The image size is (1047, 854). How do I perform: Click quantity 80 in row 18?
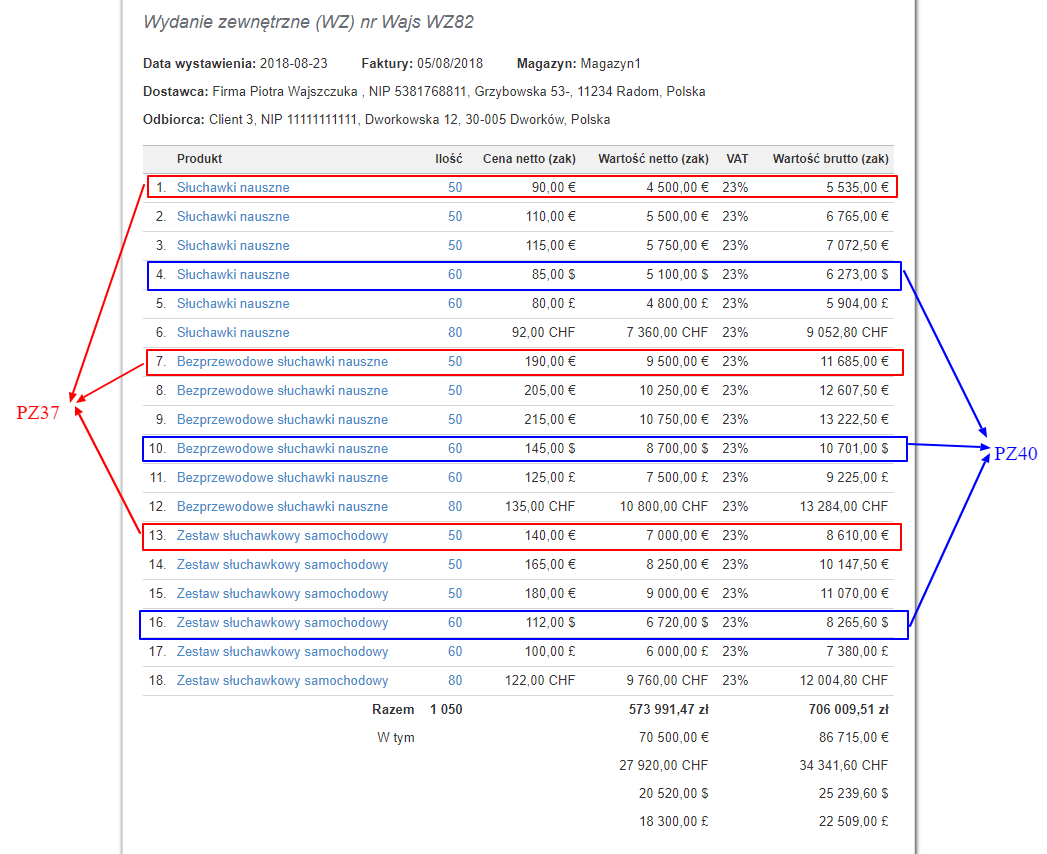click(455, 680)
